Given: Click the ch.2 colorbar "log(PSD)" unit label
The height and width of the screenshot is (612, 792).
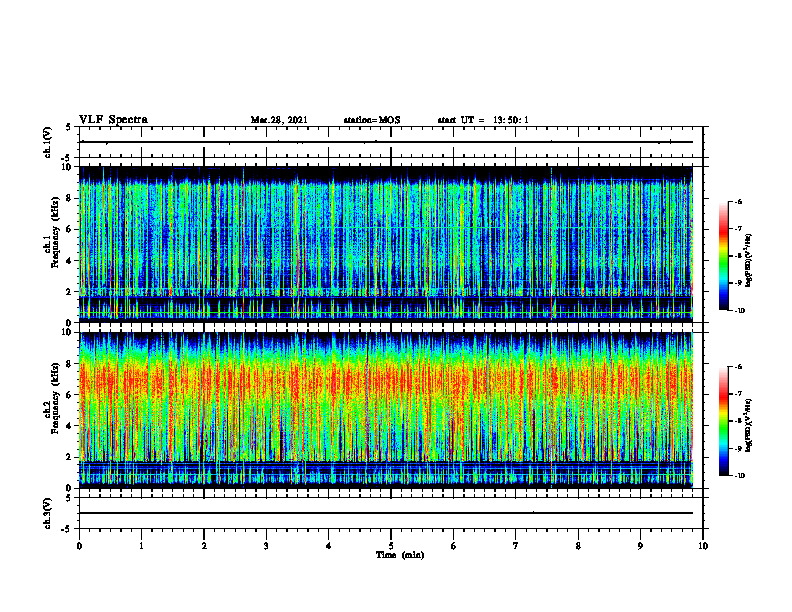Looking at the screenshot, I should pyautogui.click(x=749, y=426).
